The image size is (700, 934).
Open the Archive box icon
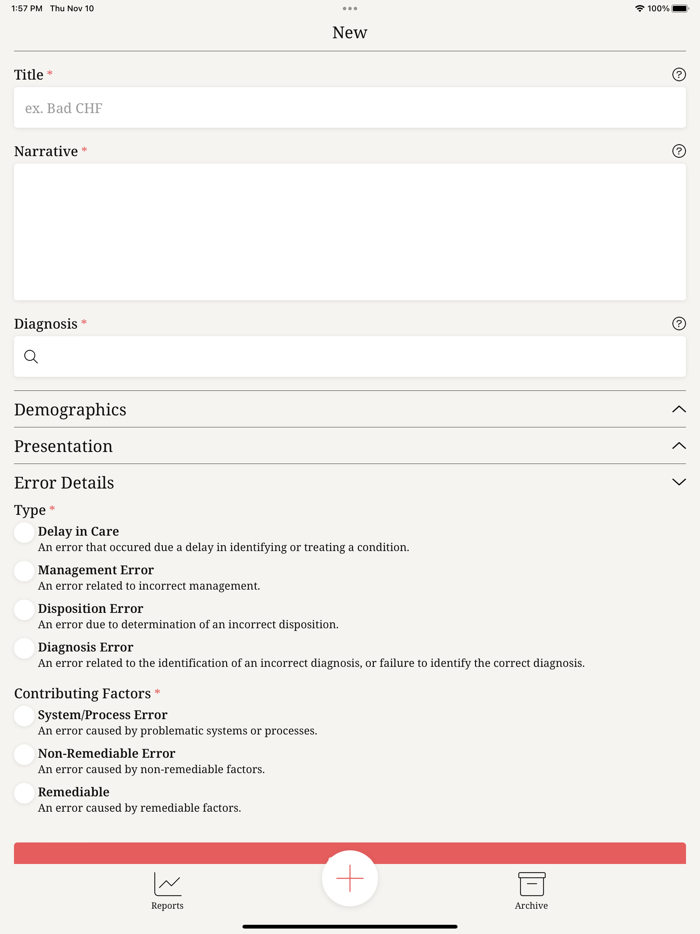(531, 884)
